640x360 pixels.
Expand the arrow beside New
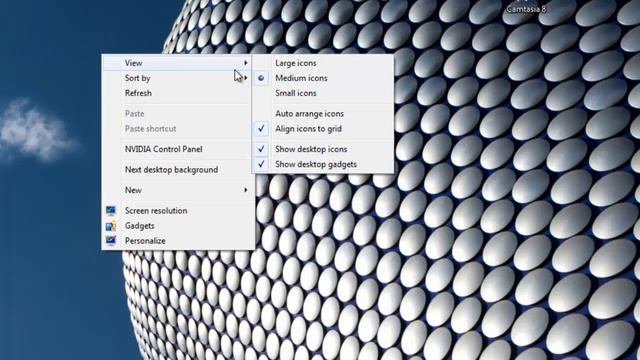point(246,190)
